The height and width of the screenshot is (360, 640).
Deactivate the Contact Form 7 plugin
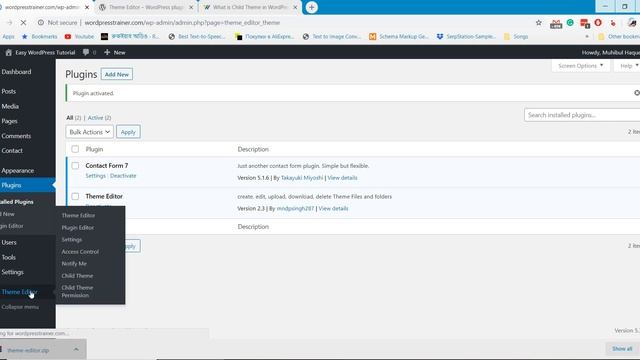(123, 176)
